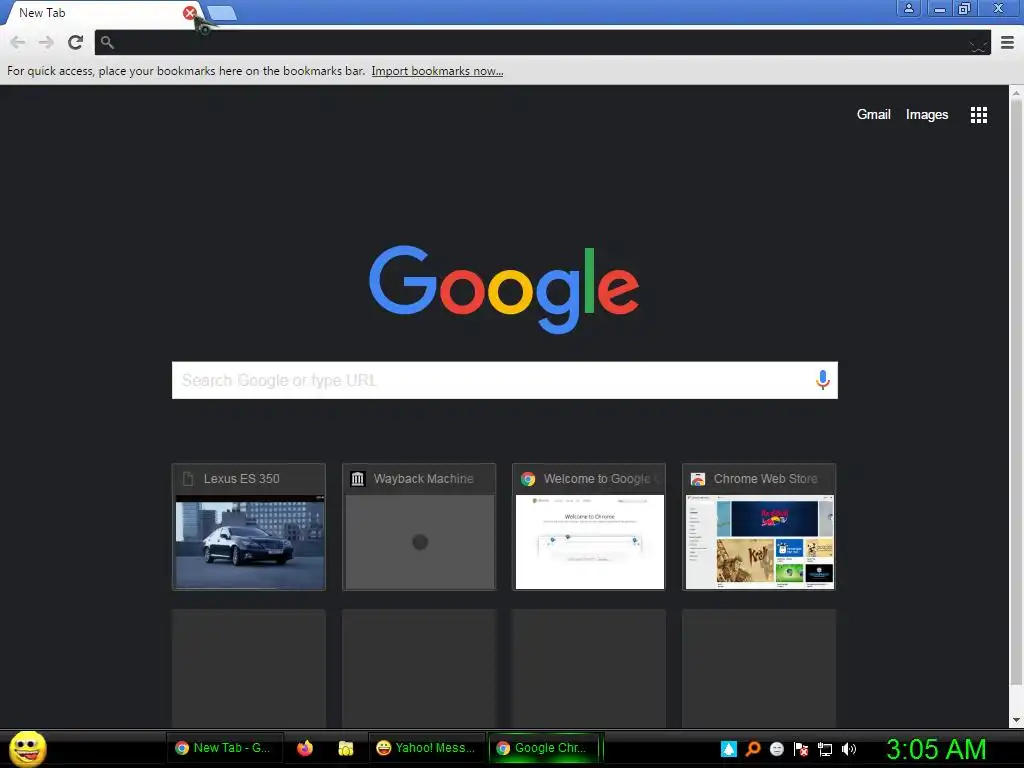The image size is (1024, 768).
Task: Go back using the back arrow
Action: point(18,42)
